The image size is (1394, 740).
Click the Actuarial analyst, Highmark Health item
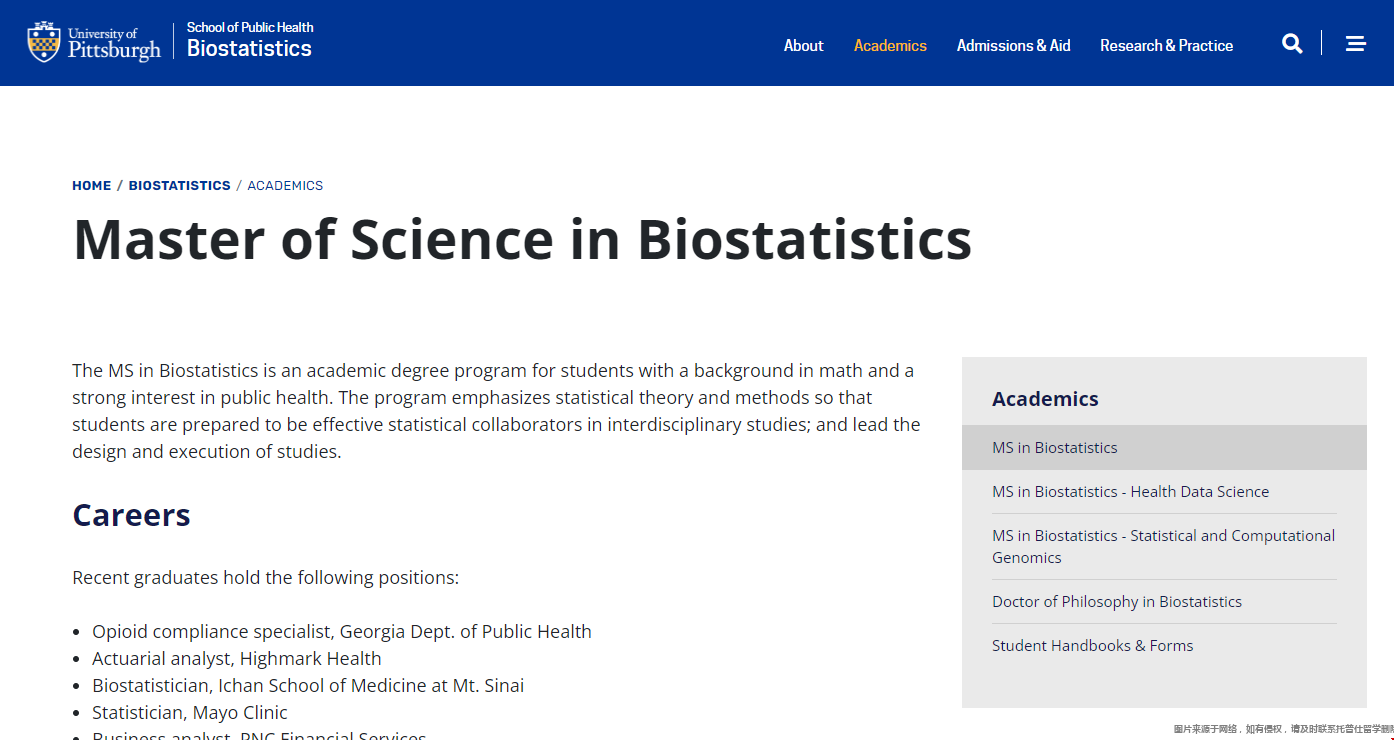tap(236, 659)
